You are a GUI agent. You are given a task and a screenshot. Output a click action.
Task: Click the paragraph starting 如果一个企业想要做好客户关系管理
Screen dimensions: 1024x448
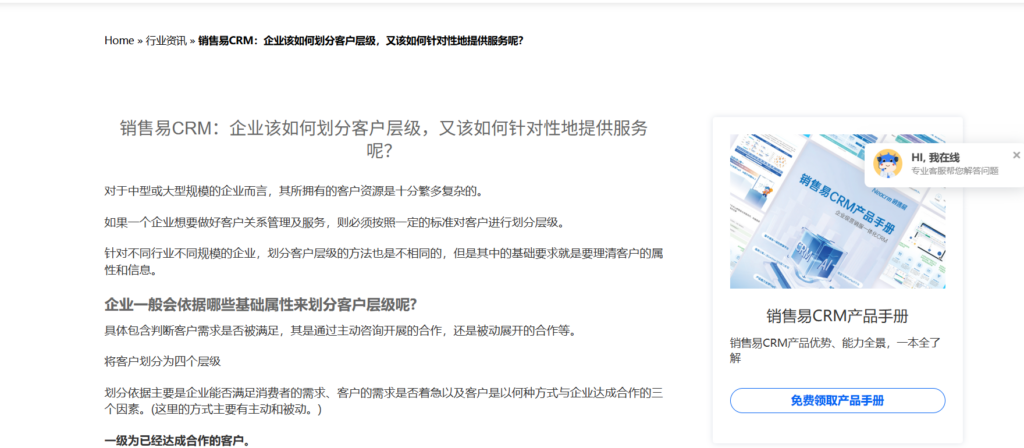click(x=334, y=222)
